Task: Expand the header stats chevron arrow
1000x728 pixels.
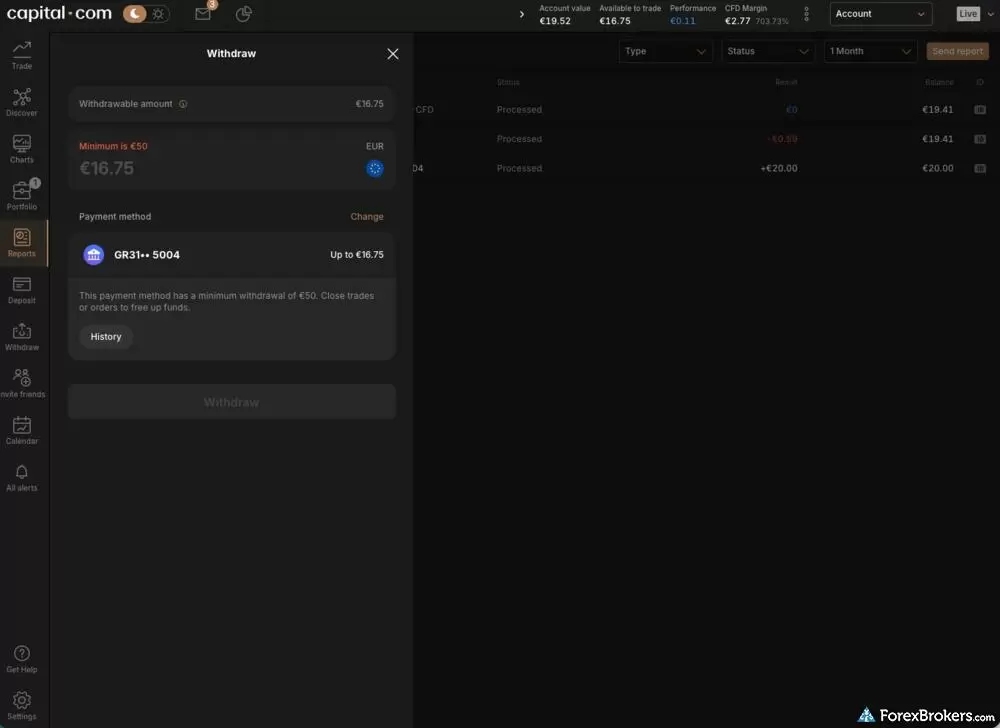Action: (522, 14)
